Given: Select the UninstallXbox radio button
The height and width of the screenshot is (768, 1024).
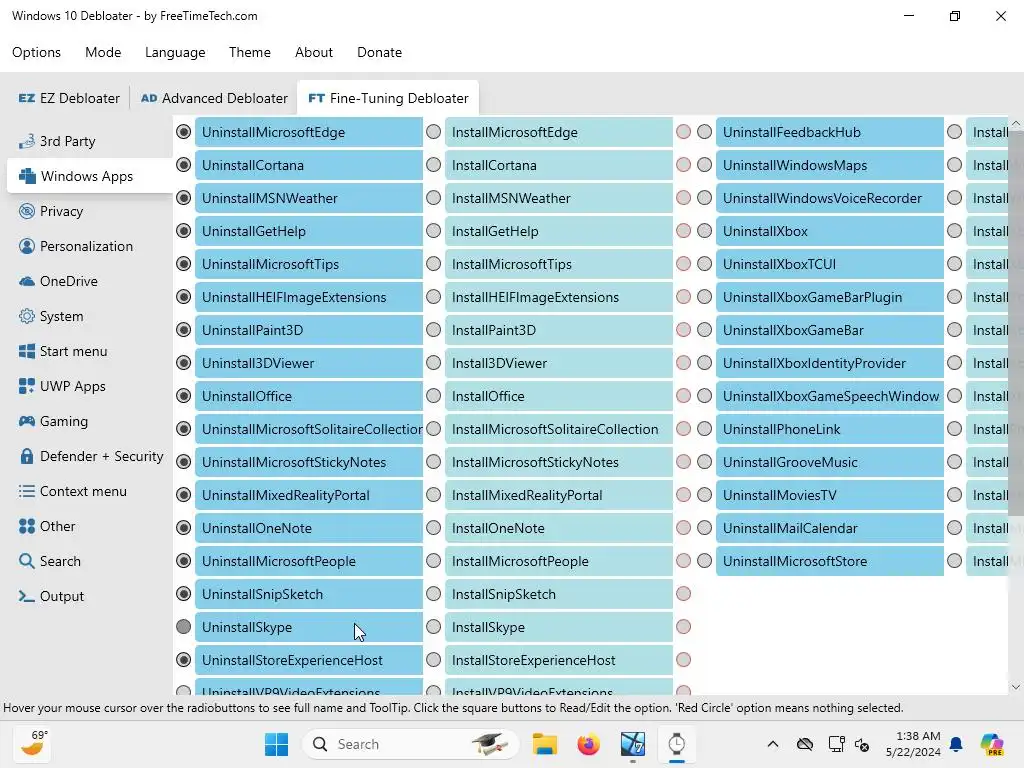Looking at the screenshot, I should (705, 231).
